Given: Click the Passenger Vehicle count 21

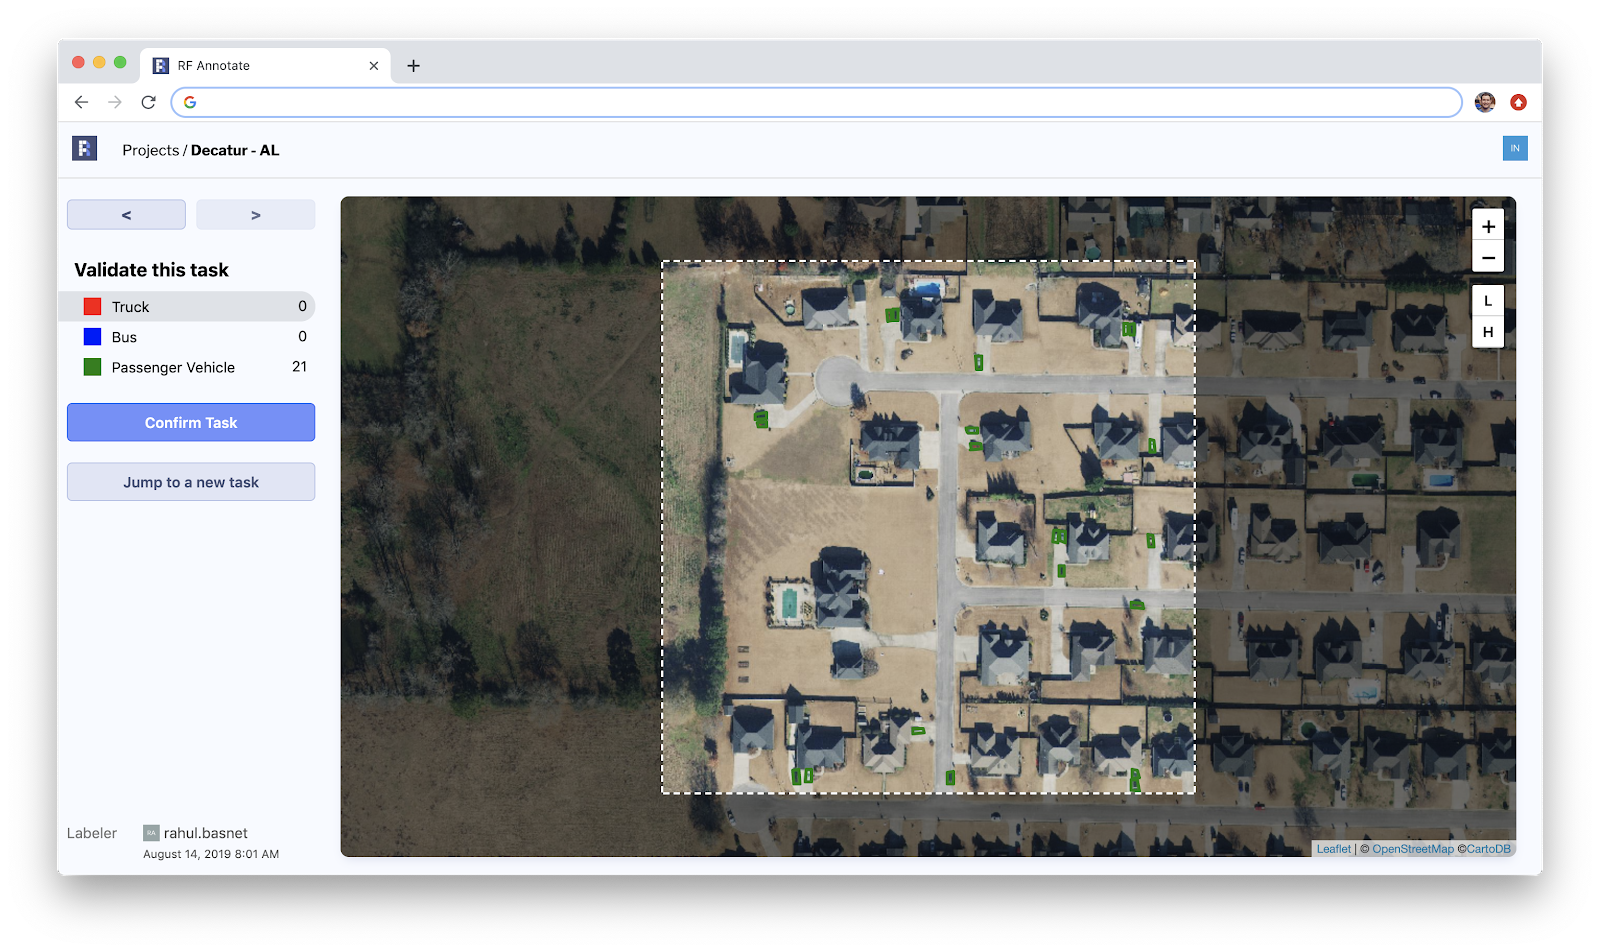Looking at the screenshot, I should point(299,367).
